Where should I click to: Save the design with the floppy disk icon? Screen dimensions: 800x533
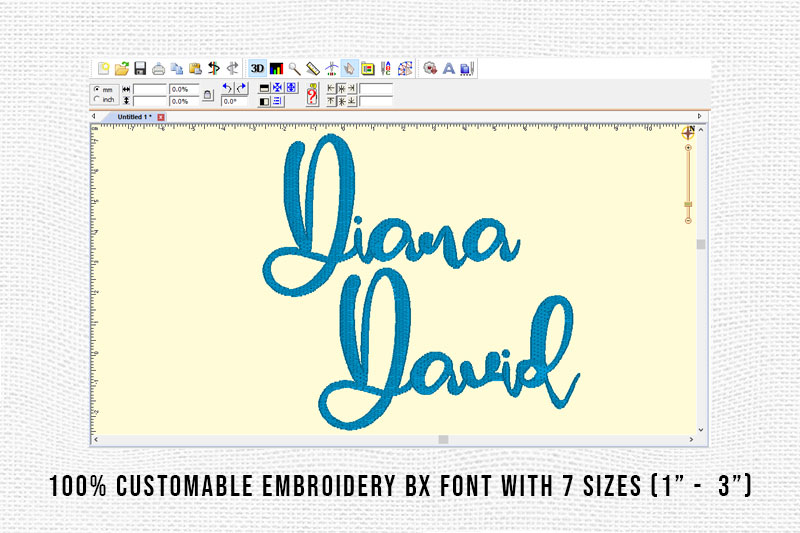click(x=140, y=68)
